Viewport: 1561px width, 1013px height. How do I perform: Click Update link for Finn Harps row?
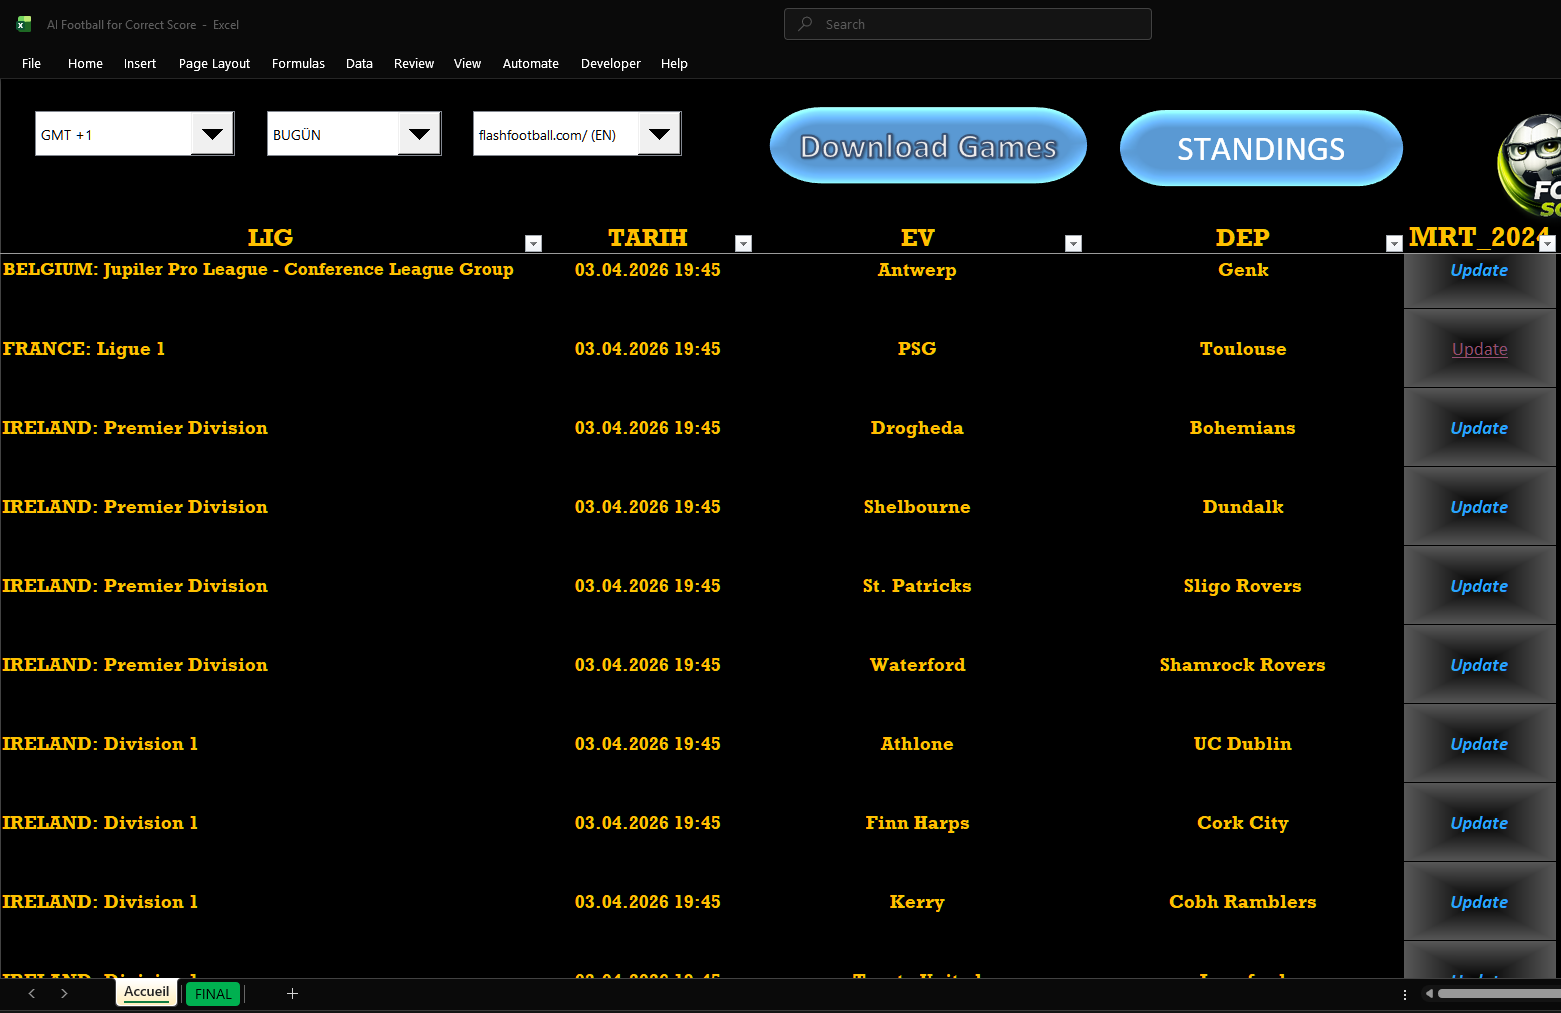tap(1479, 823)
